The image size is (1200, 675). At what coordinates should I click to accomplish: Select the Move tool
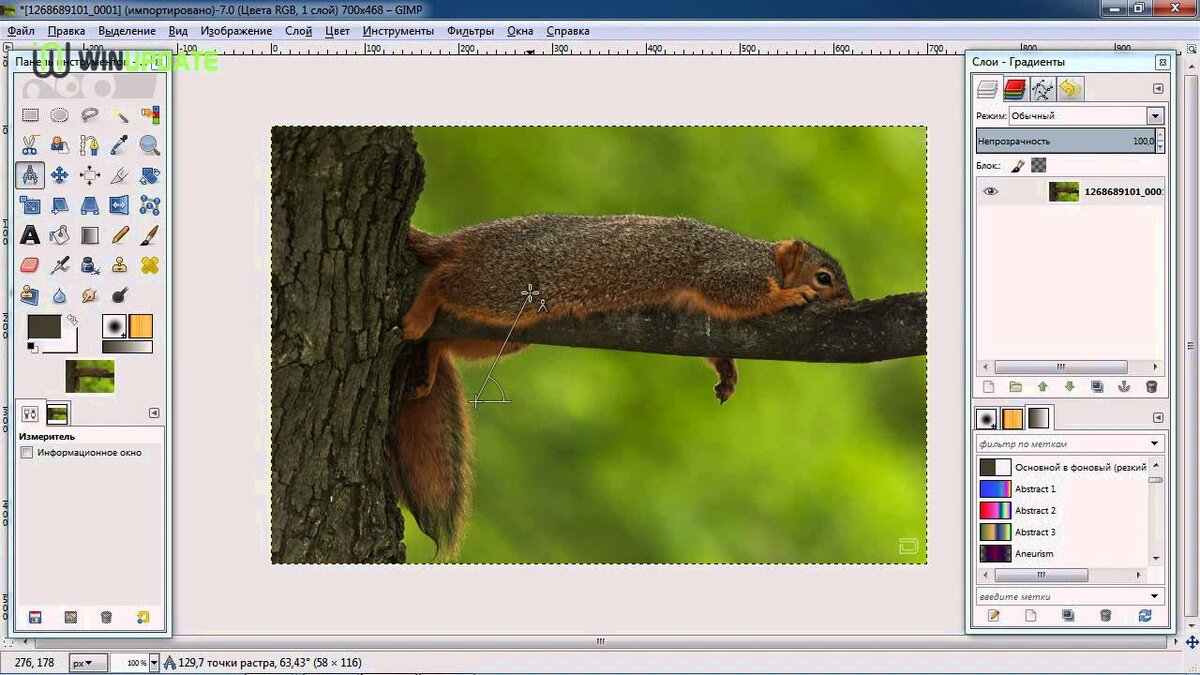click(60, 176)
